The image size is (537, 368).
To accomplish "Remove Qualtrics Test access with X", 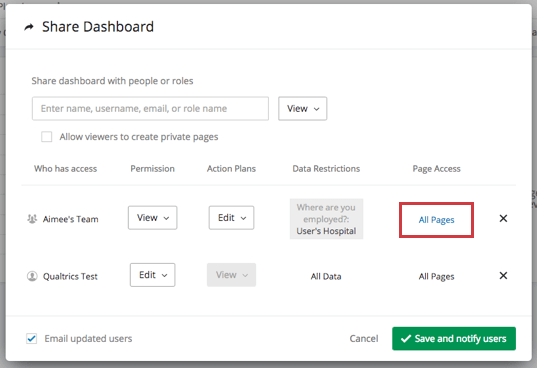I will coord(503,276).
